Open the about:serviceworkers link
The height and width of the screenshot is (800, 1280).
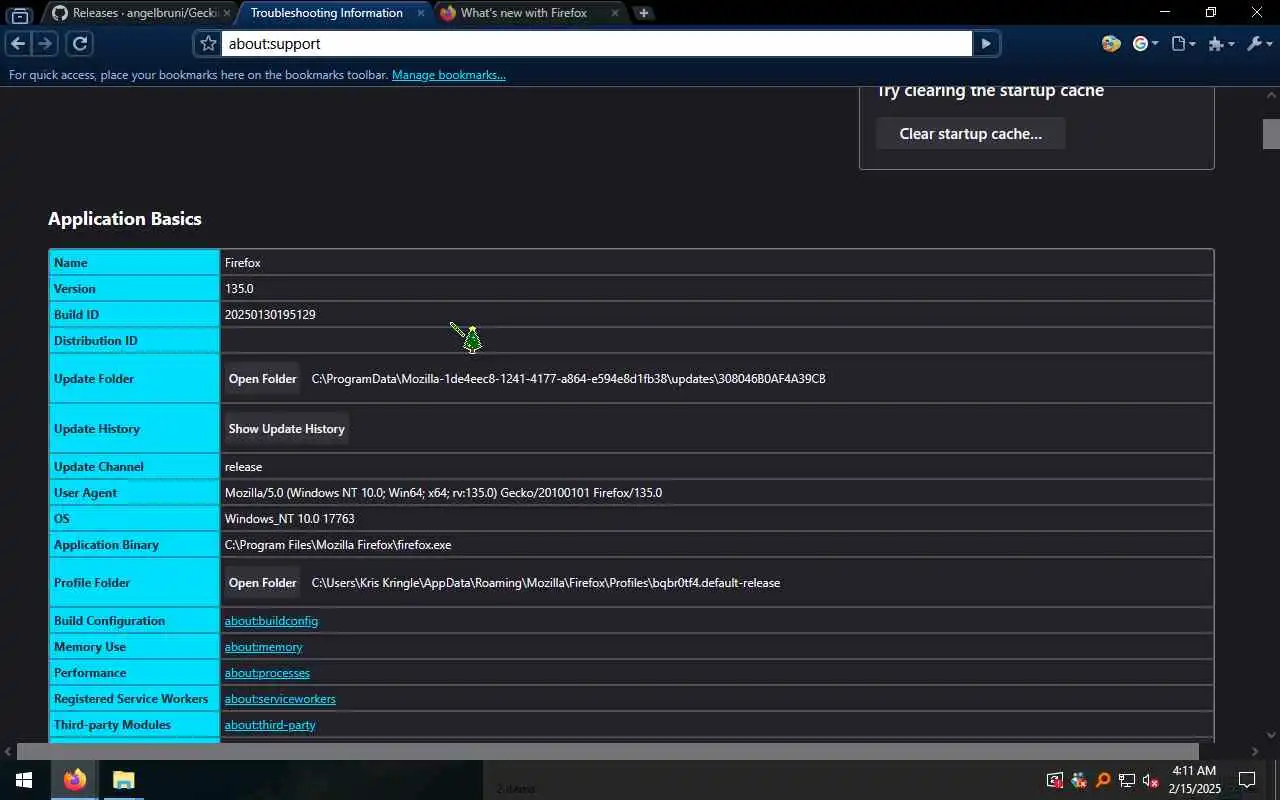(280, 699)
